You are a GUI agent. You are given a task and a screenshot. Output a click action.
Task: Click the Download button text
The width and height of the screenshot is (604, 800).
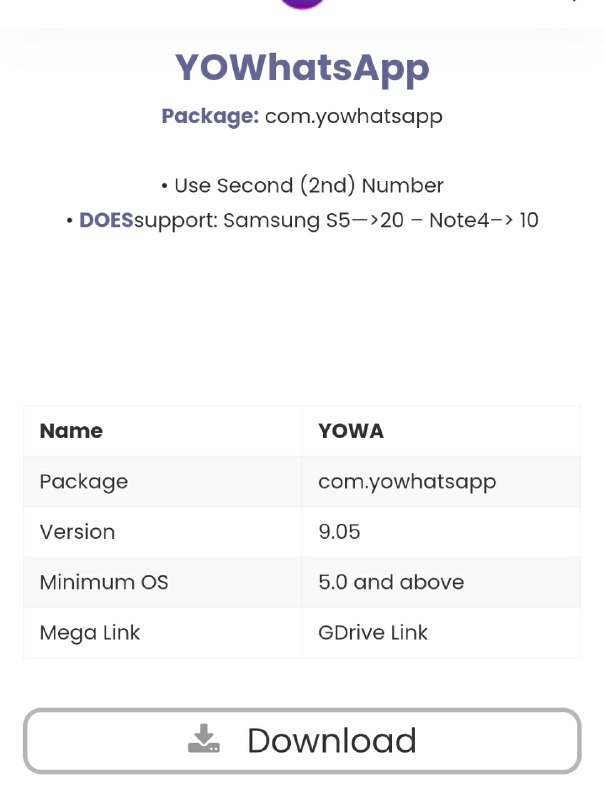[332, 740]
